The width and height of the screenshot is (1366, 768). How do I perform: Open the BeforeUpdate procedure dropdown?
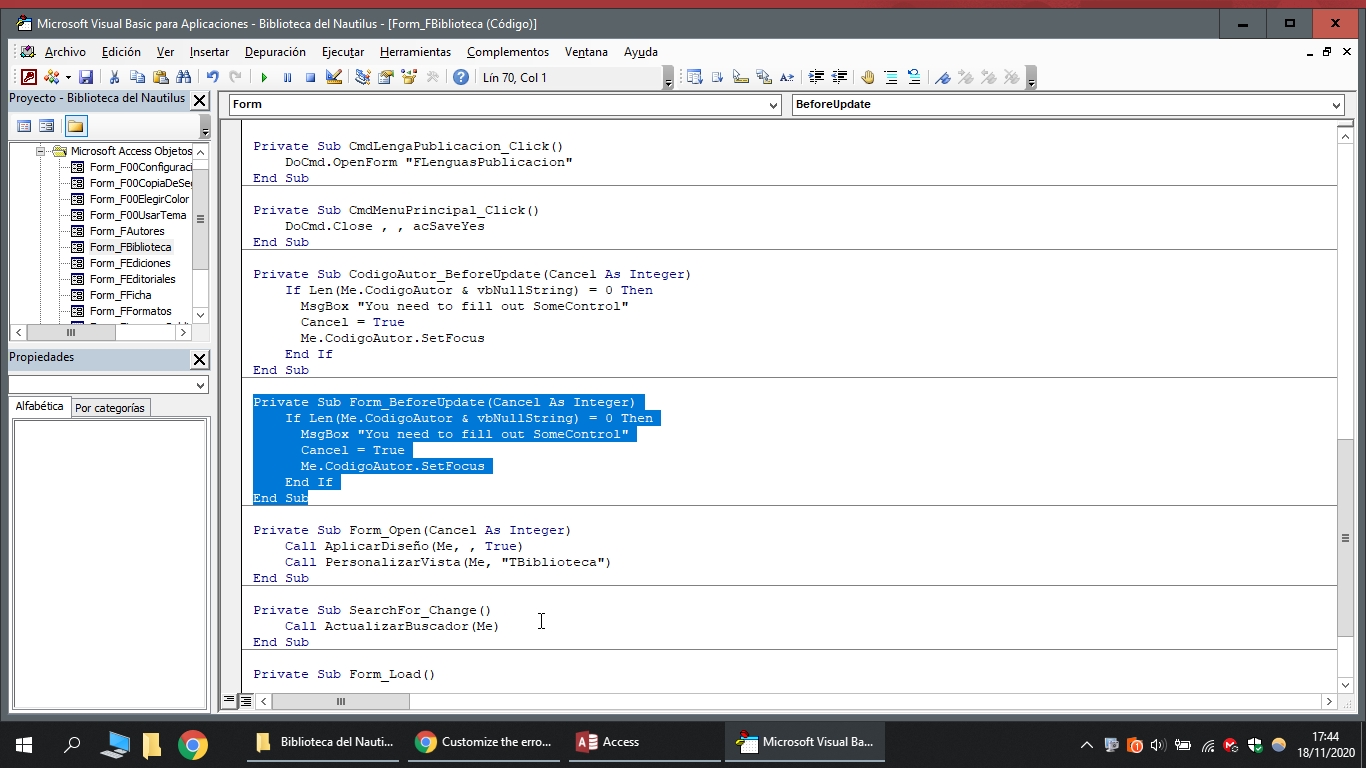click(x=1336, y=105)
